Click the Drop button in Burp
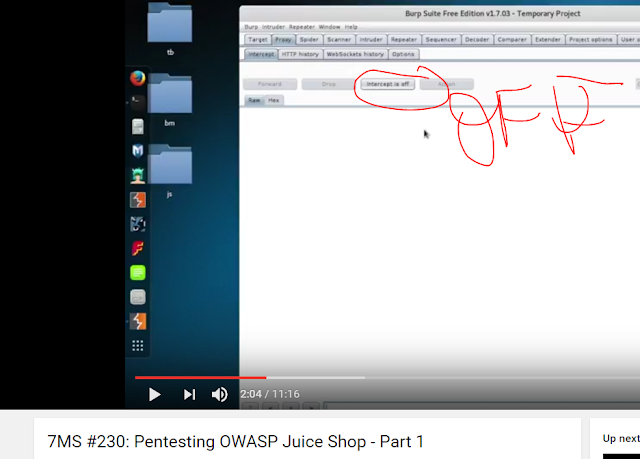640x459 pixels. (x=329, y=84)
